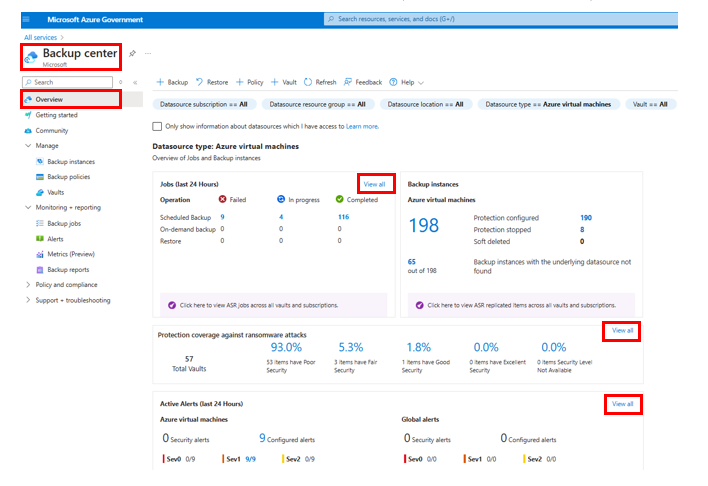Click the + Policy toolbar button
708x486 pixels.
(250, 82)
